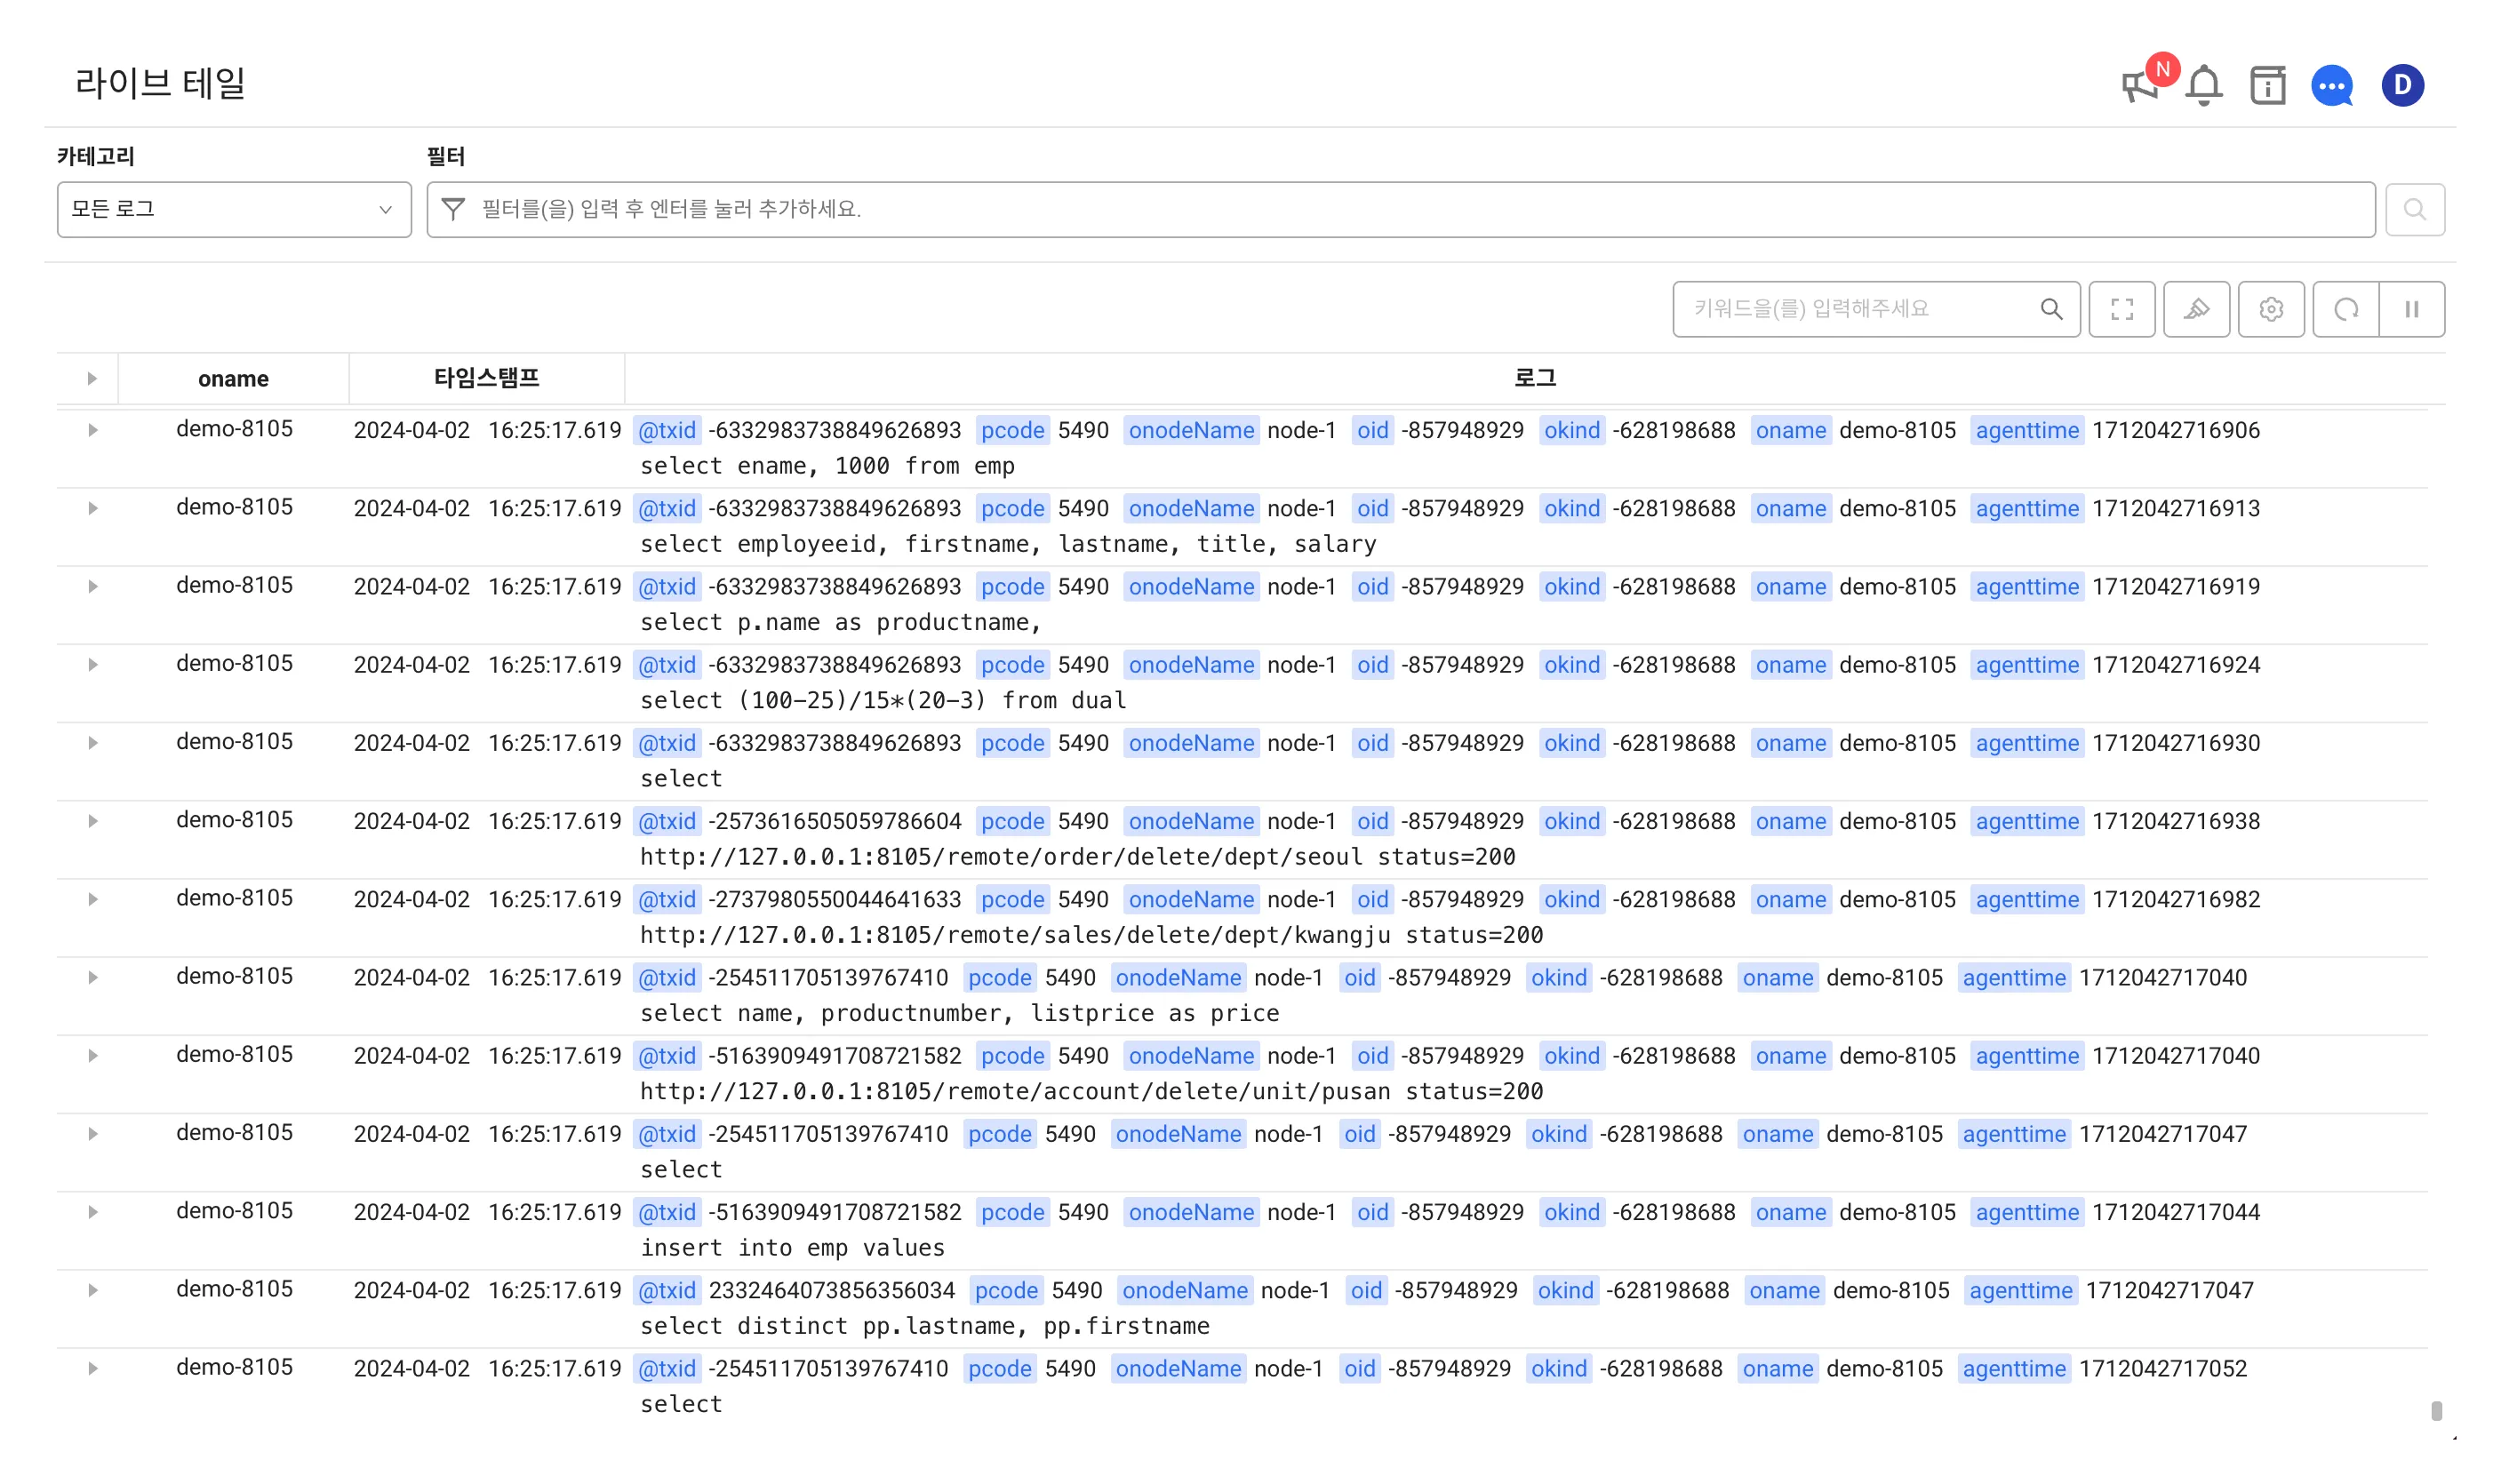Open live tail settings gear
Viewport: 2501px width, 1484px height.
pyautogui.click(x=2270, y=309)
